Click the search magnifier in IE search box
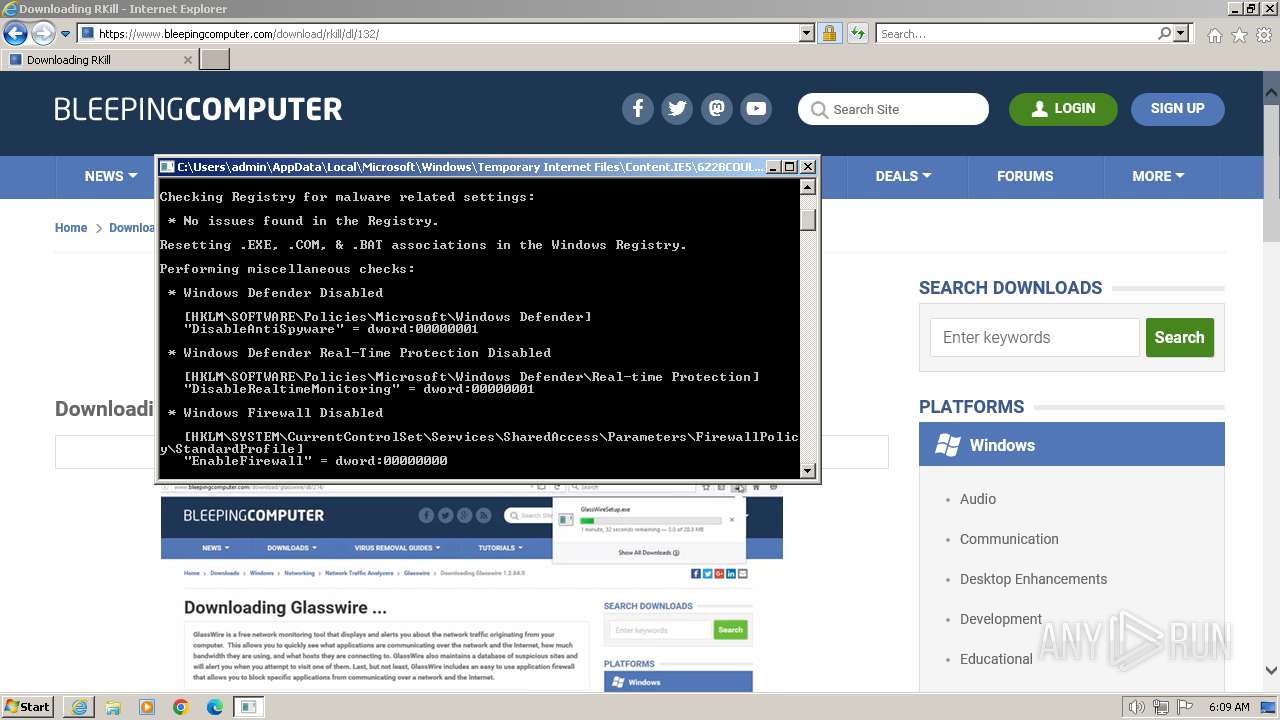The width and height of the screenshot is (1280, 720). pyautogui.click(x=1164, y=33)
